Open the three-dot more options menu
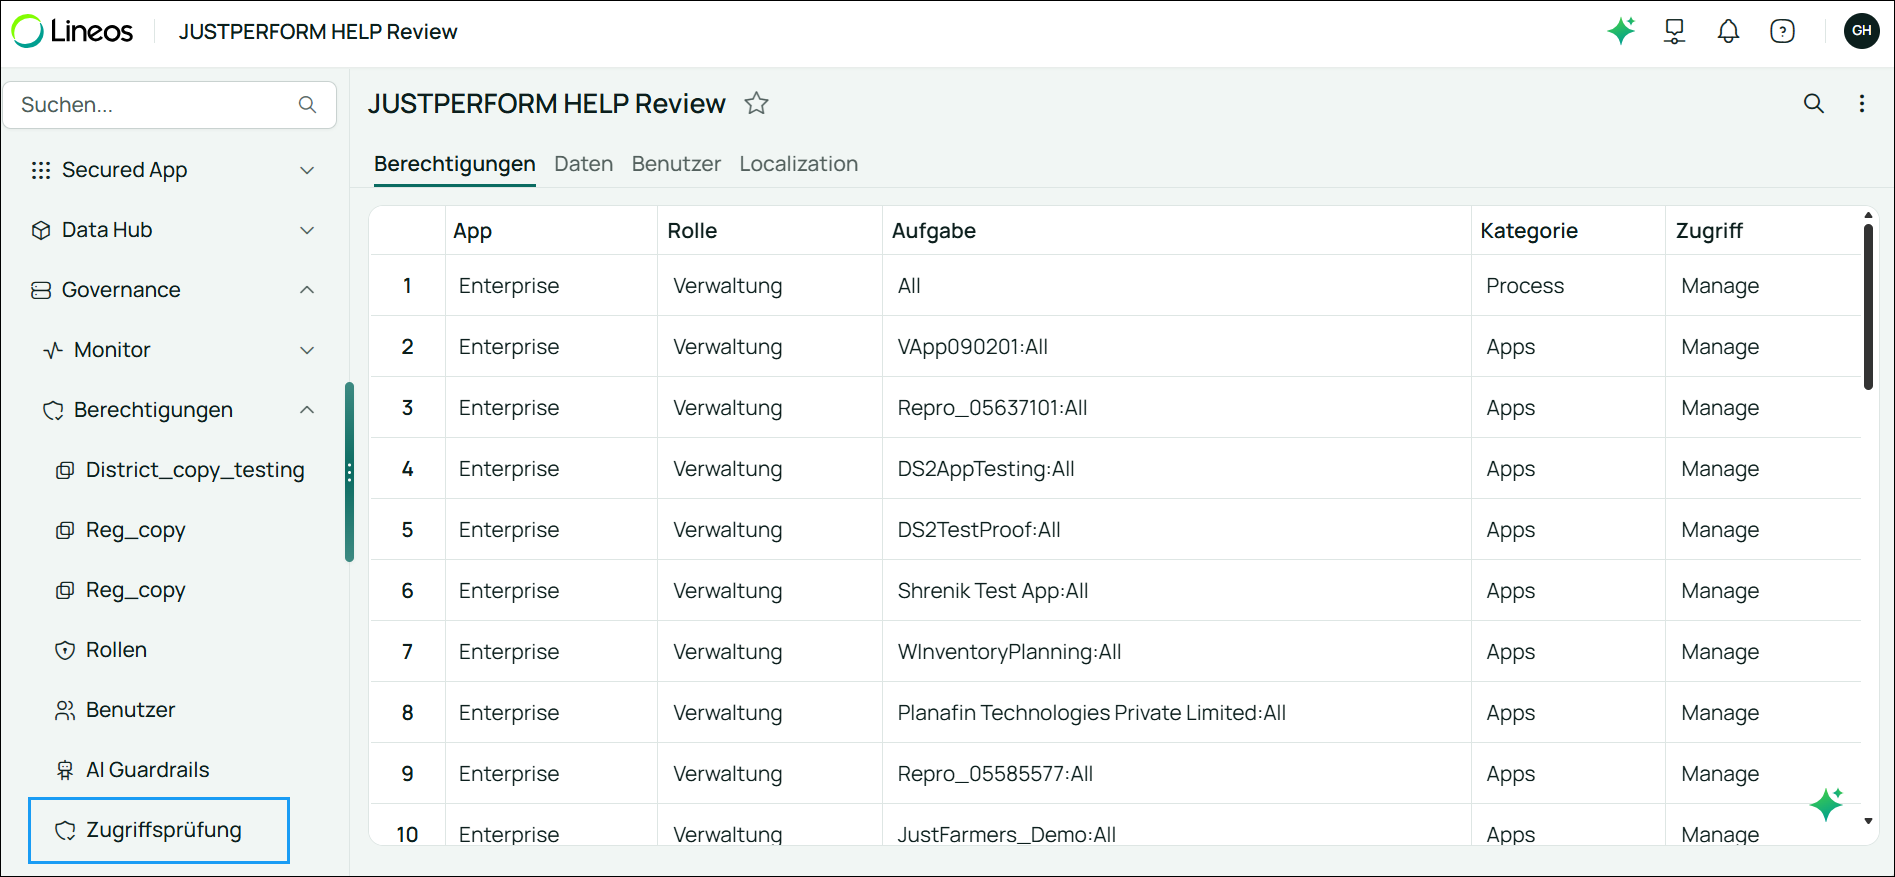 point(1861,103)
